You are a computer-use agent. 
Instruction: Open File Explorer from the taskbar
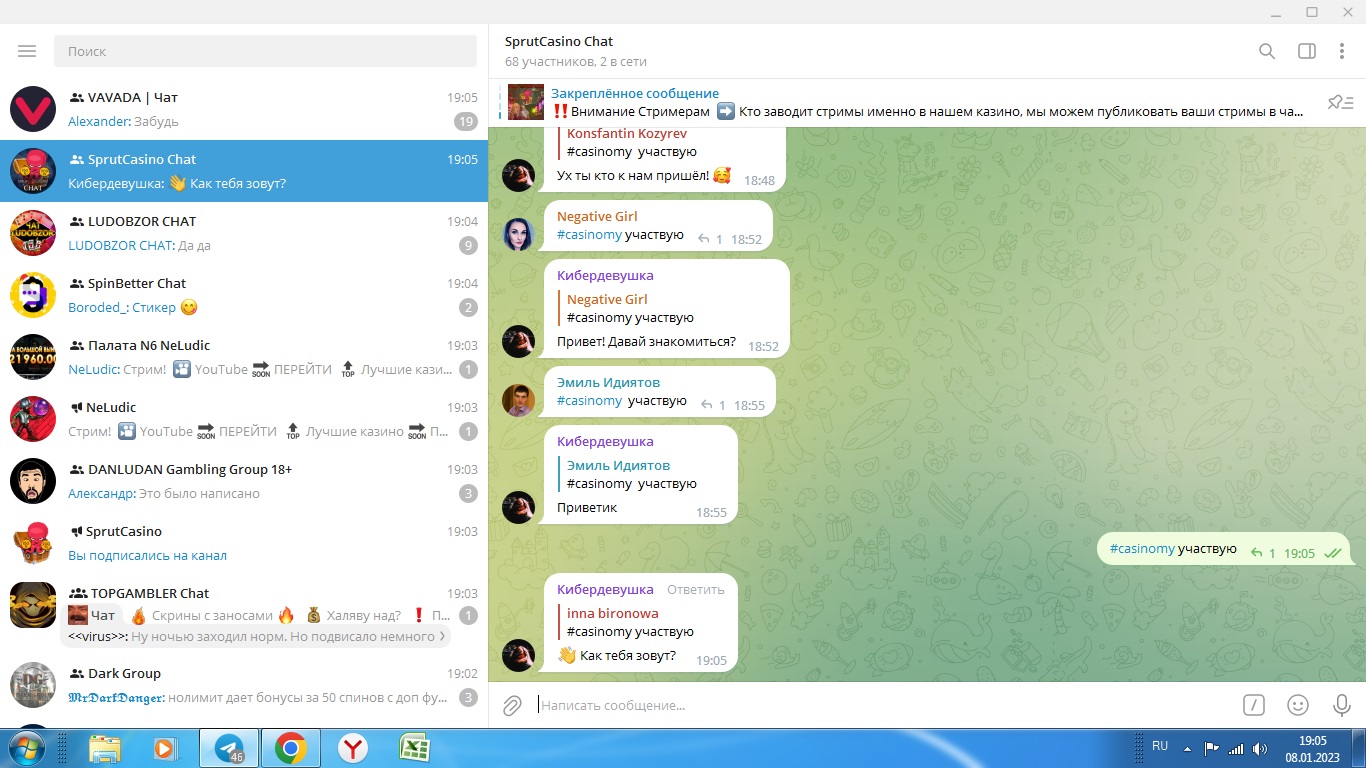pyautogui.click(x=105, y=748)
